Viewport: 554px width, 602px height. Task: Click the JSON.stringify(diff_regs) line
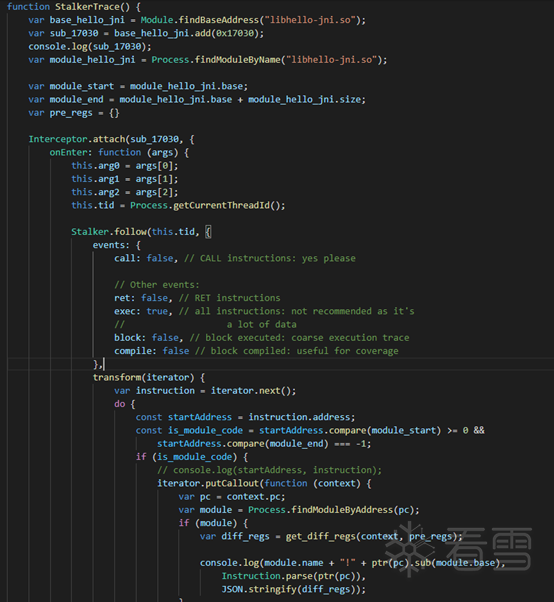coord(293,589)
